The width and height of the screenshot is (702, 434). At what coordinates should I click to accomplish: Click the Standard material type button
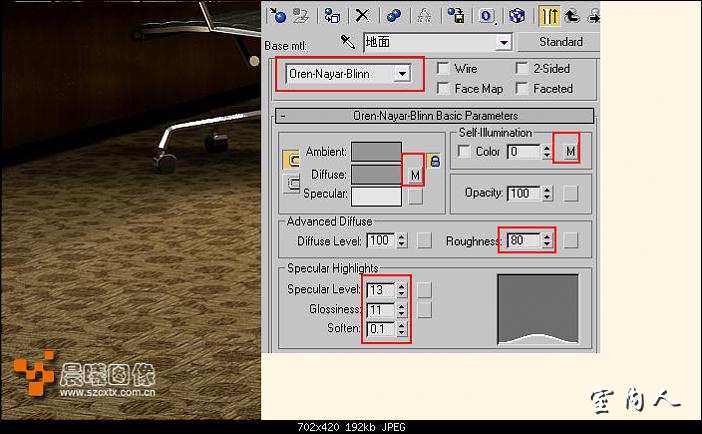(x=560, y=42)
